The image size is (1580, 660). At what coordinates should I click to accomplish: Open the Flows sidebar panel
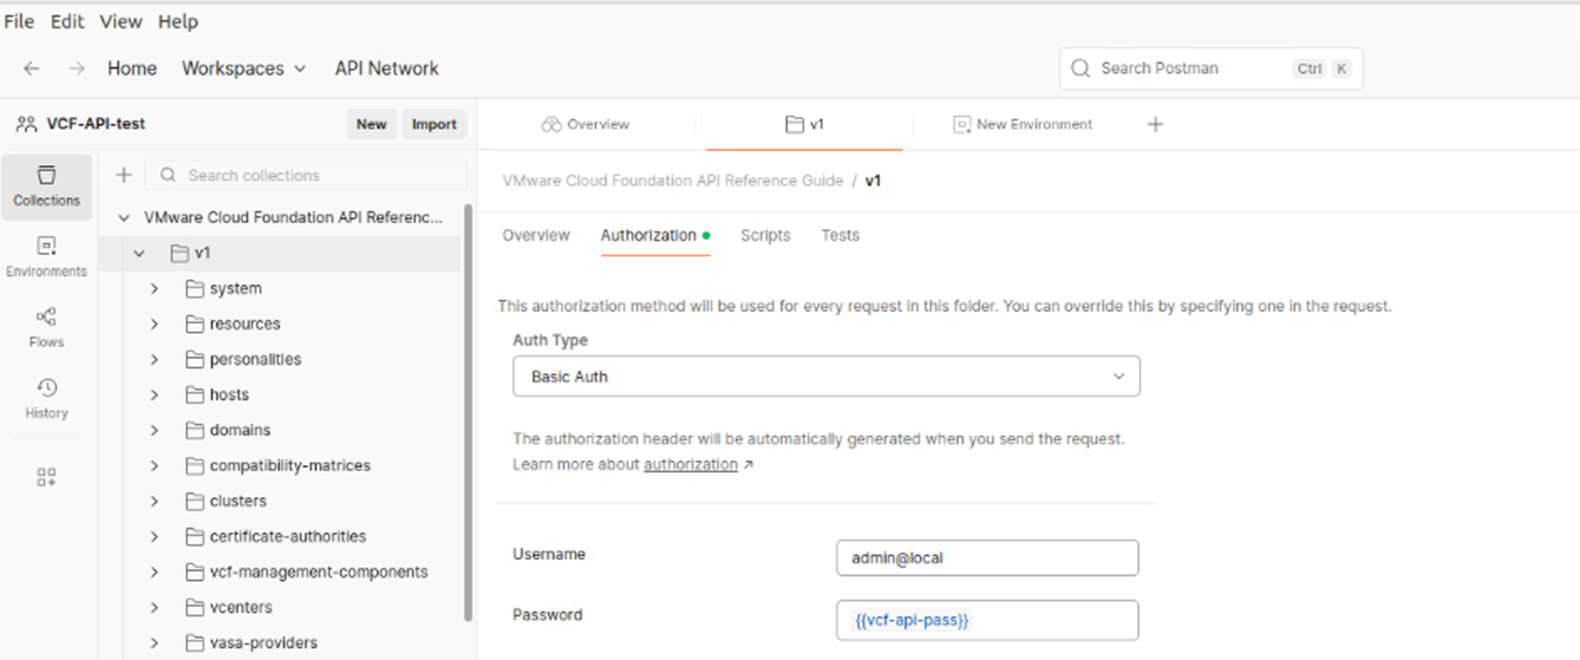pos(46,328)
